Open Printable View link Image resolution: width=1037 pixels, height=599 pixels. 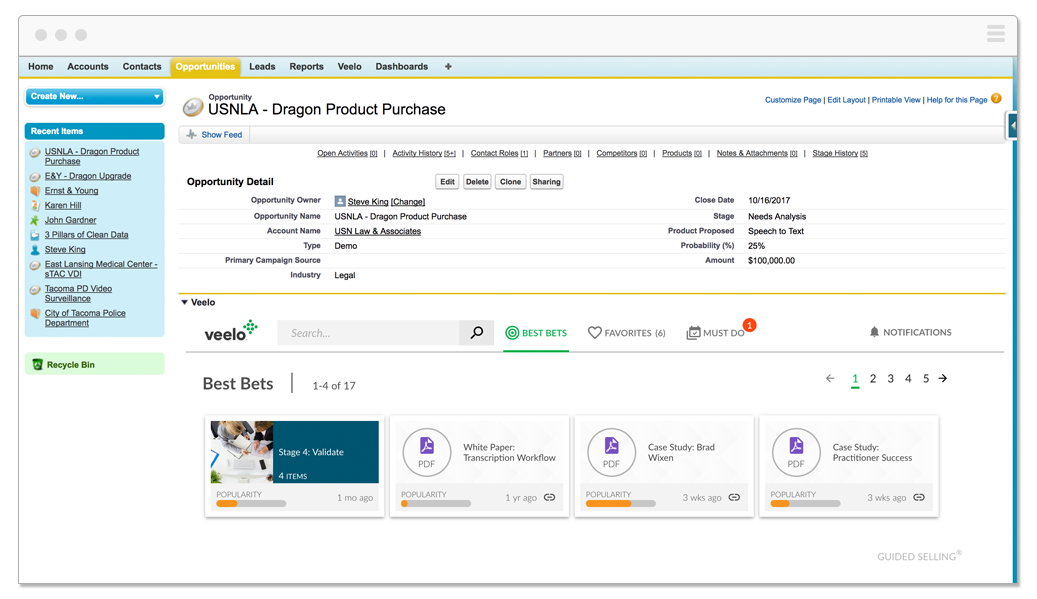895,100
